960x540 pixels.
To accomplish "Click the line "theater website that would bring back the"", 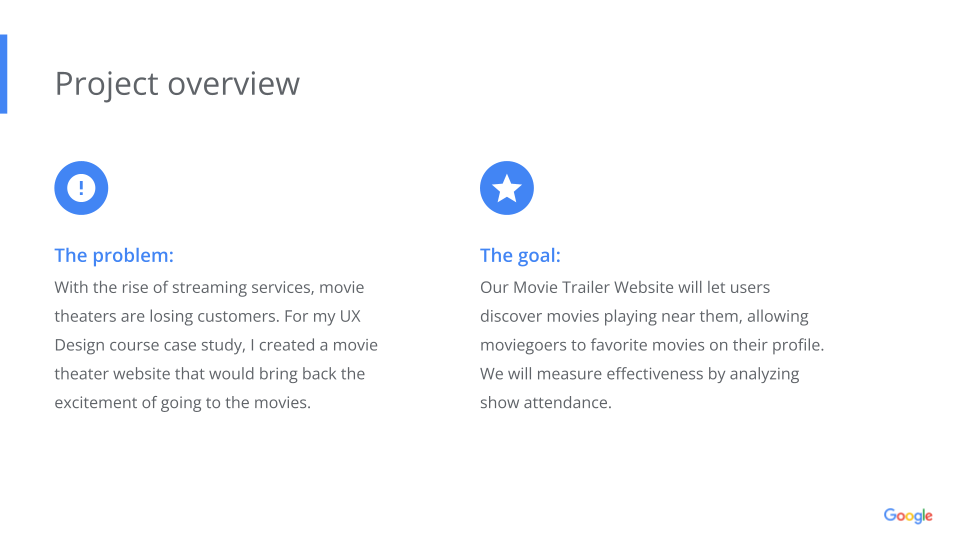I will (x=209, y=374).
